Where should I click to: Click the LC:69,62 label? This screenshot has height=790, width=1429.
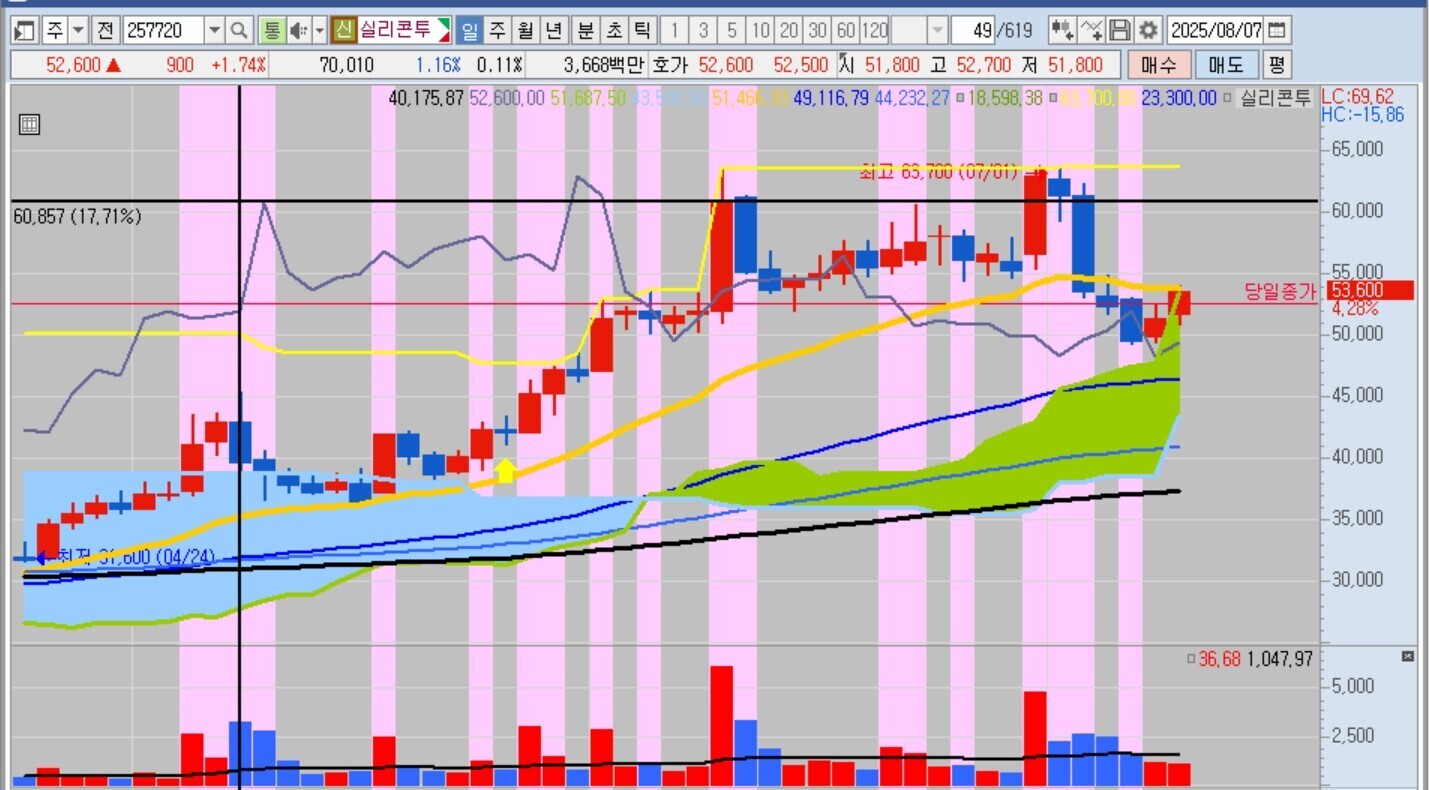[x=1357, y=97]
